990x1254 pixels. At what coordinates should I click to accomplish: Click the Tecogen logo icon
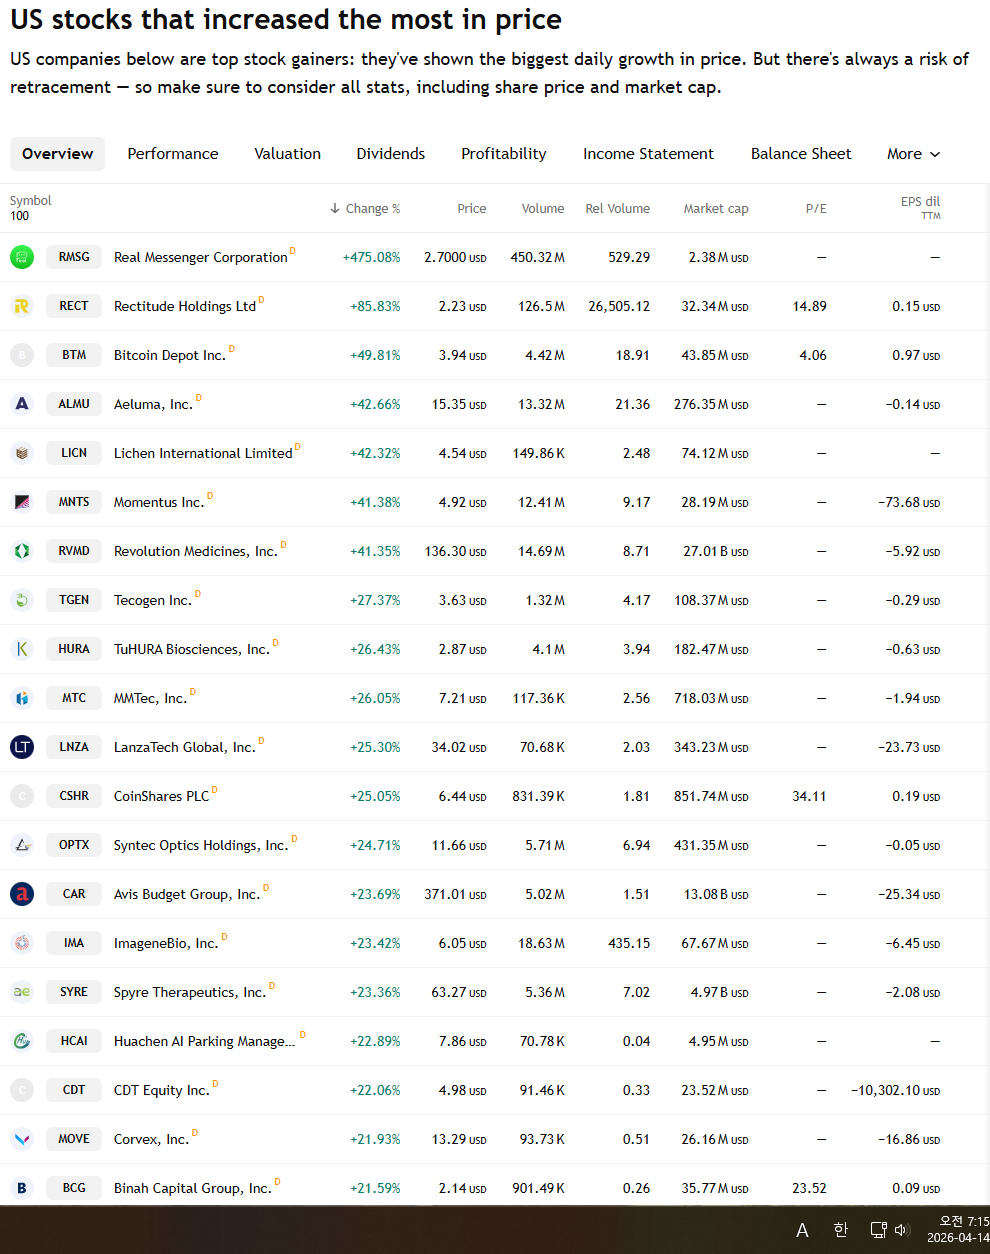coord(22,600)
